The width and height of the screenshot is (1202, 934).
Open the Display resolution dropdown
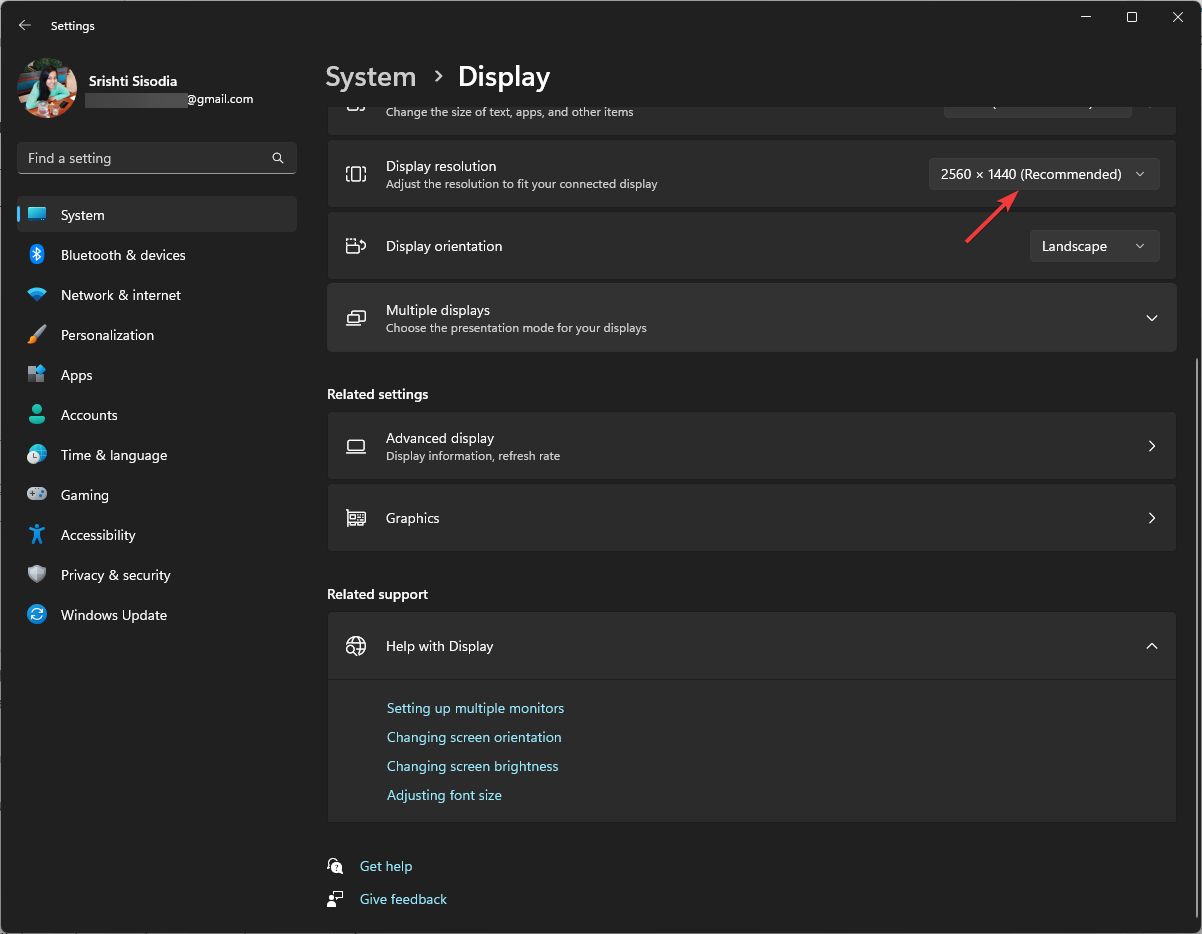[x=1044, y=174]
